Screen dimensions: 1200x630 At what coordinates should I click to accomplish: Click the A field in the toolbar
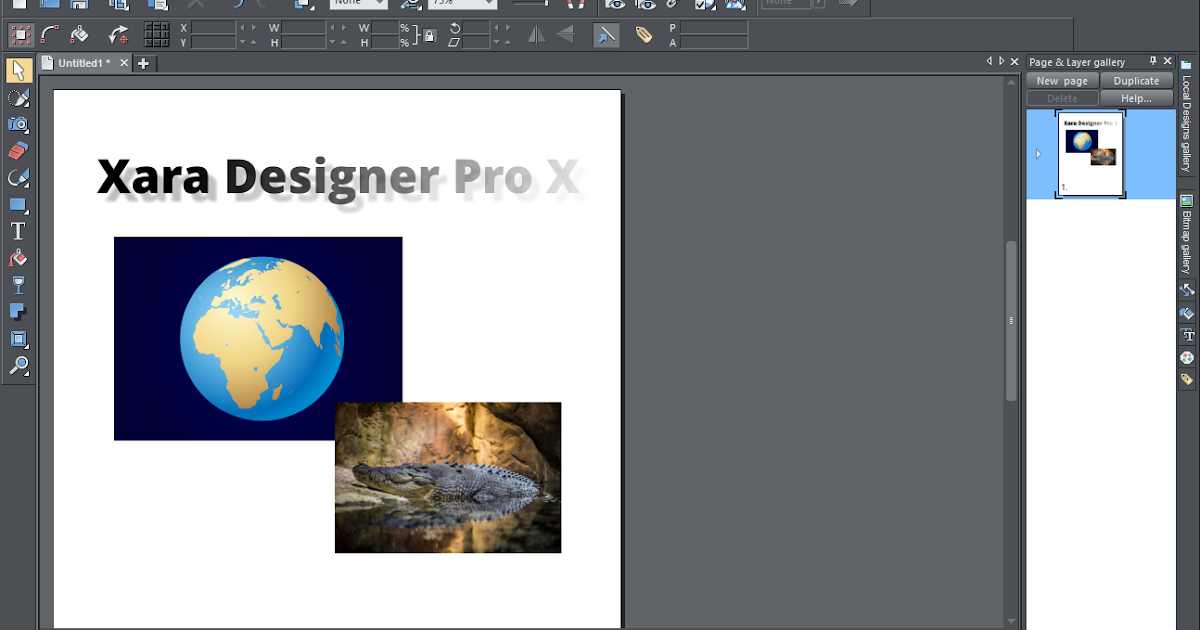tap(714, 42)
